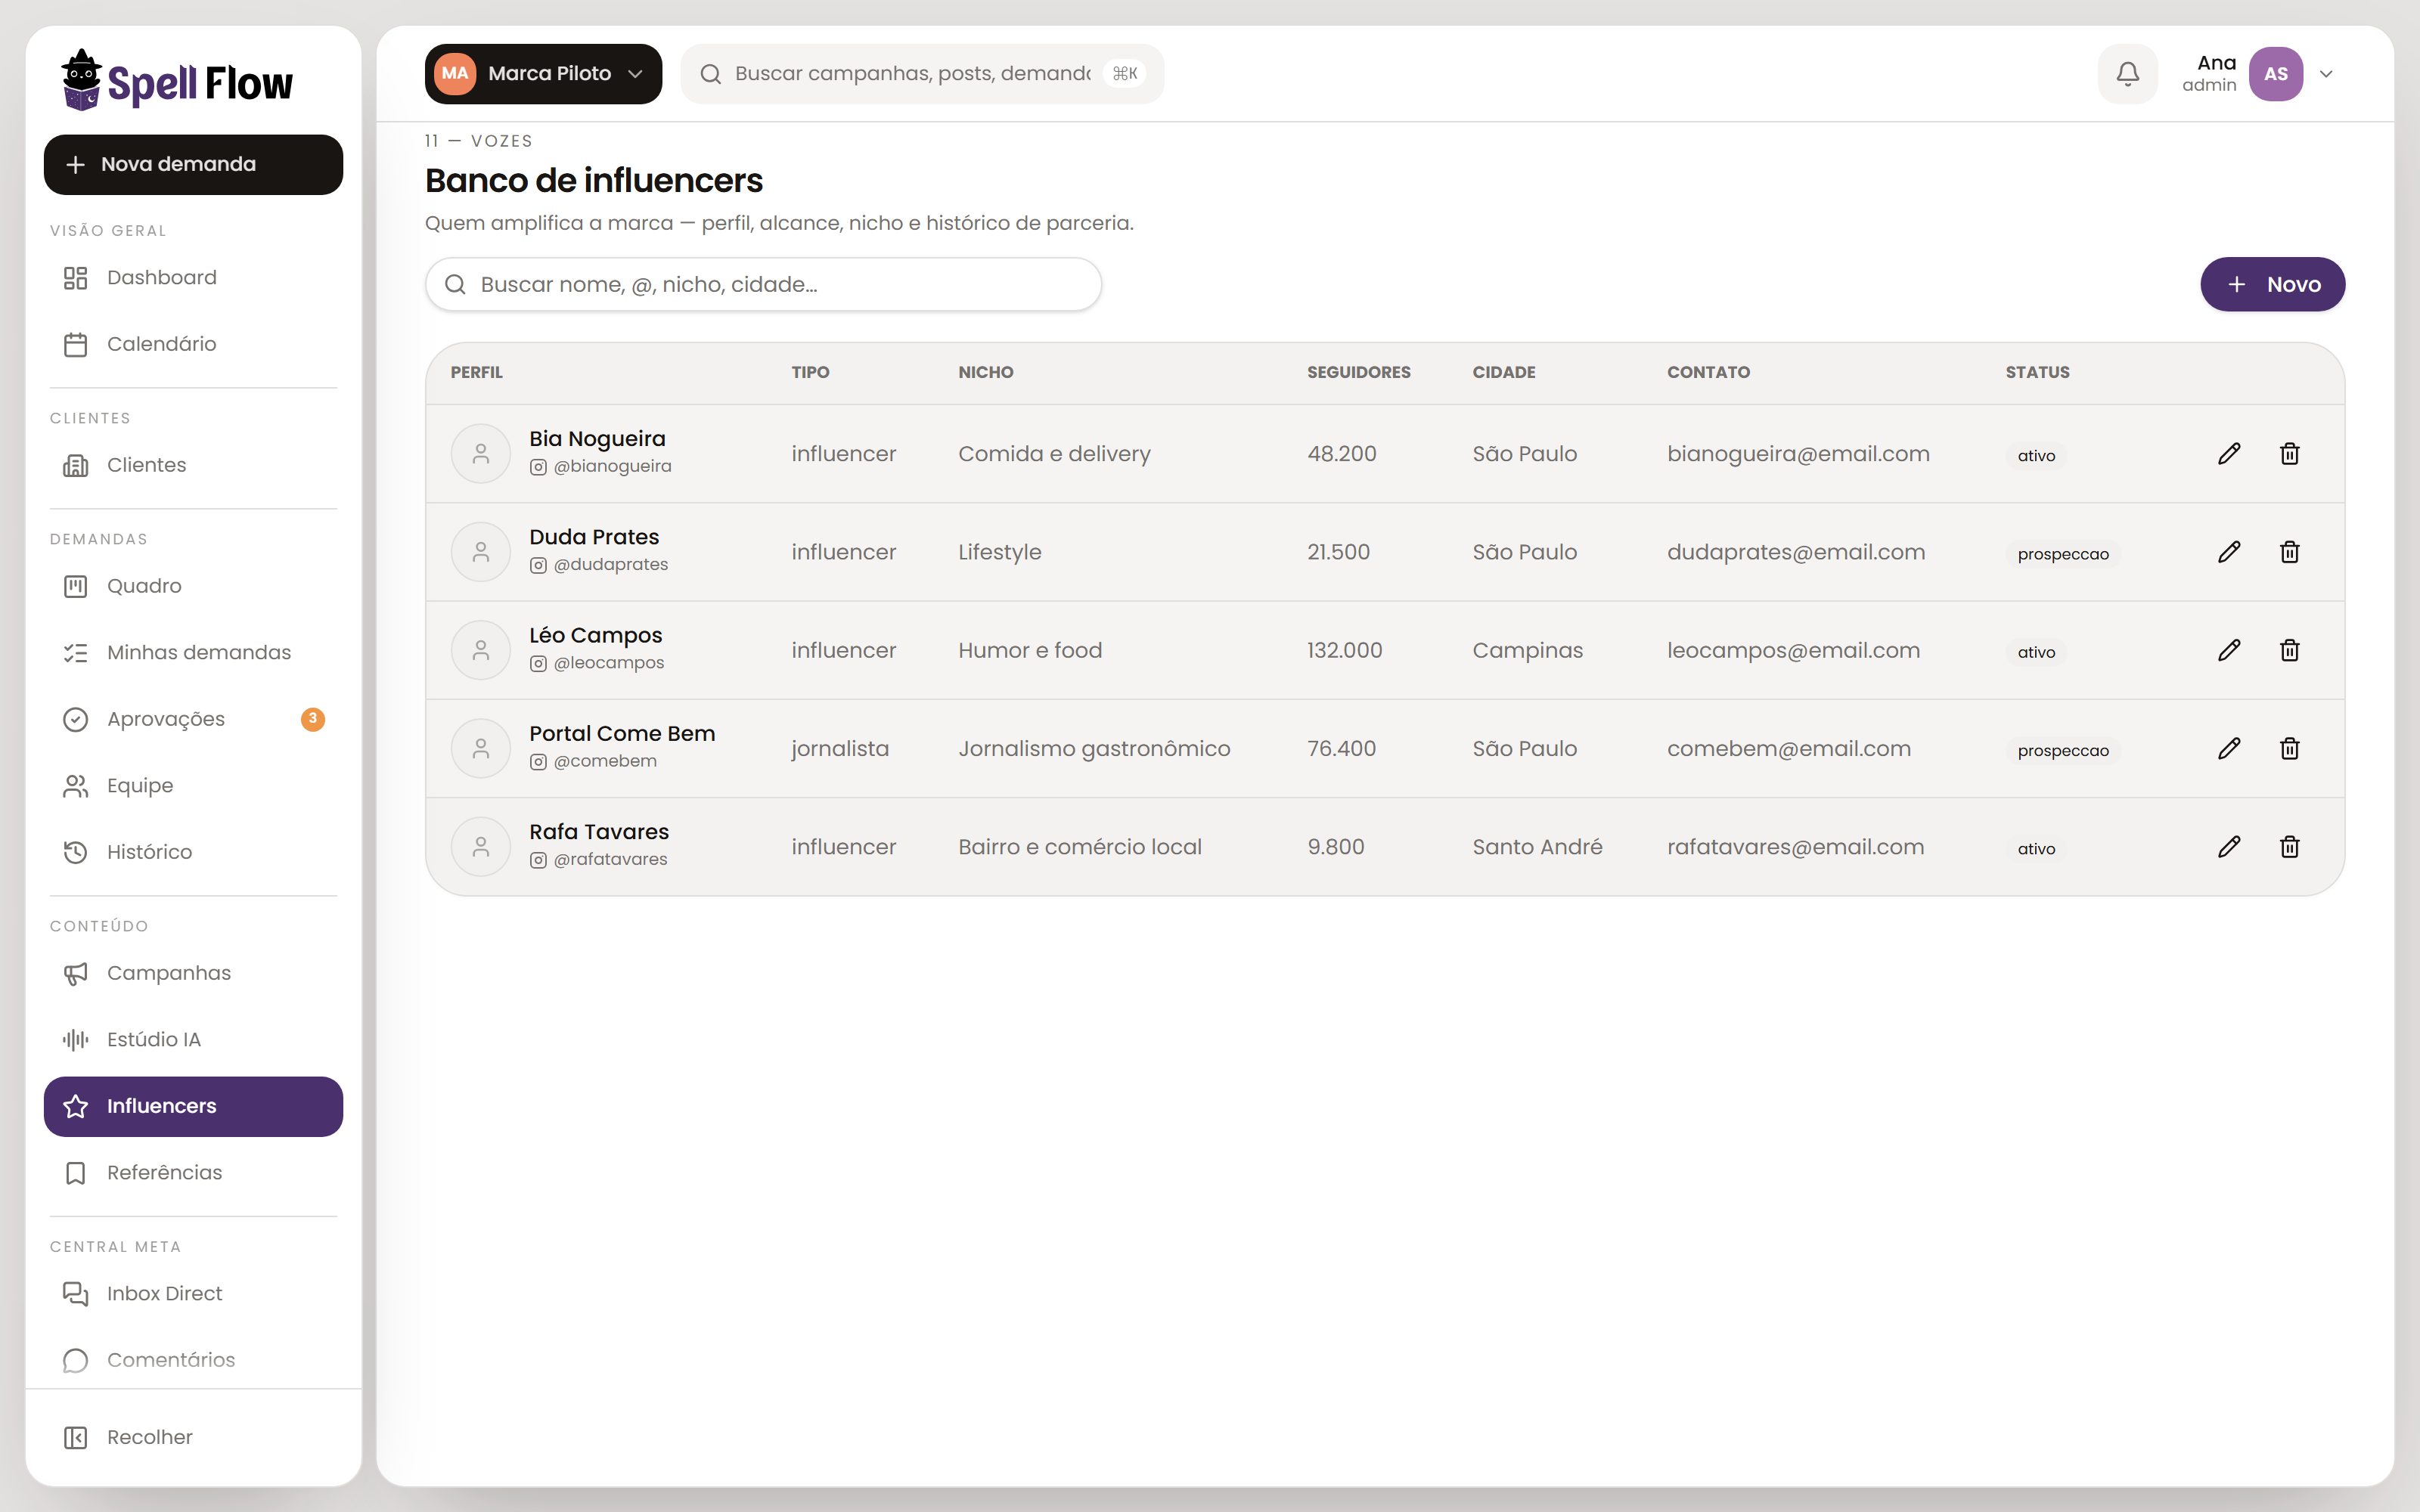The height and width of the screenshot is (1512, 2420).
Task: Click the ⌘K shortcut badge
Action: (1124, 74)
